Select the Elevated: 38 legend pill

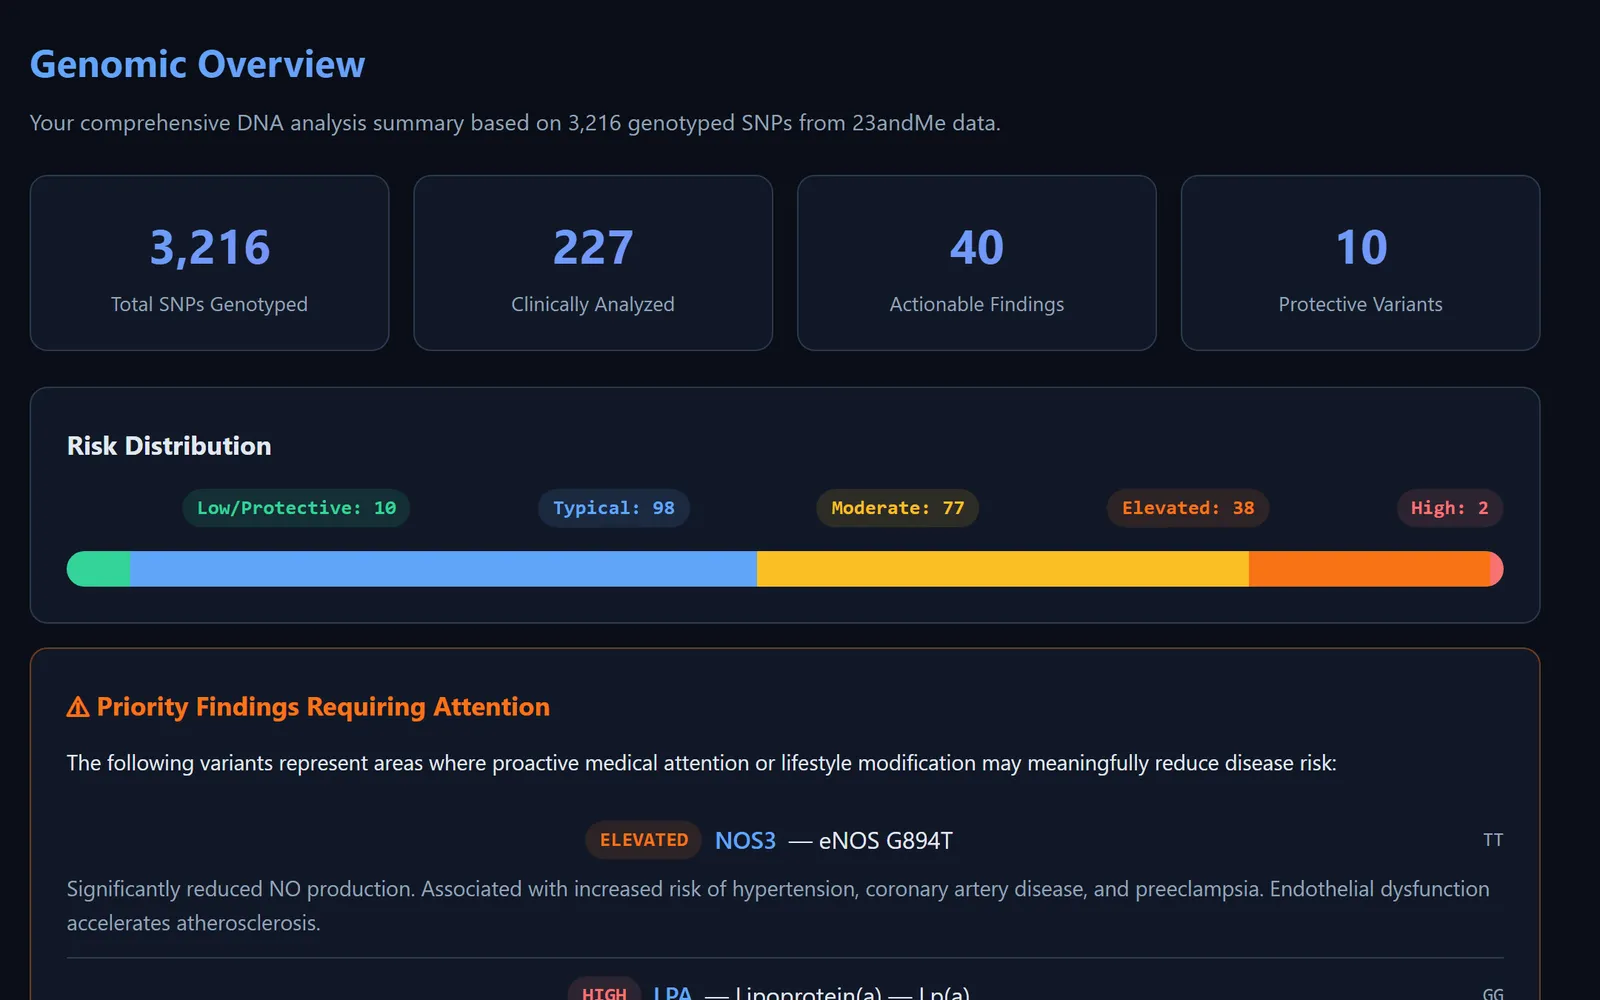[1188, 508]
